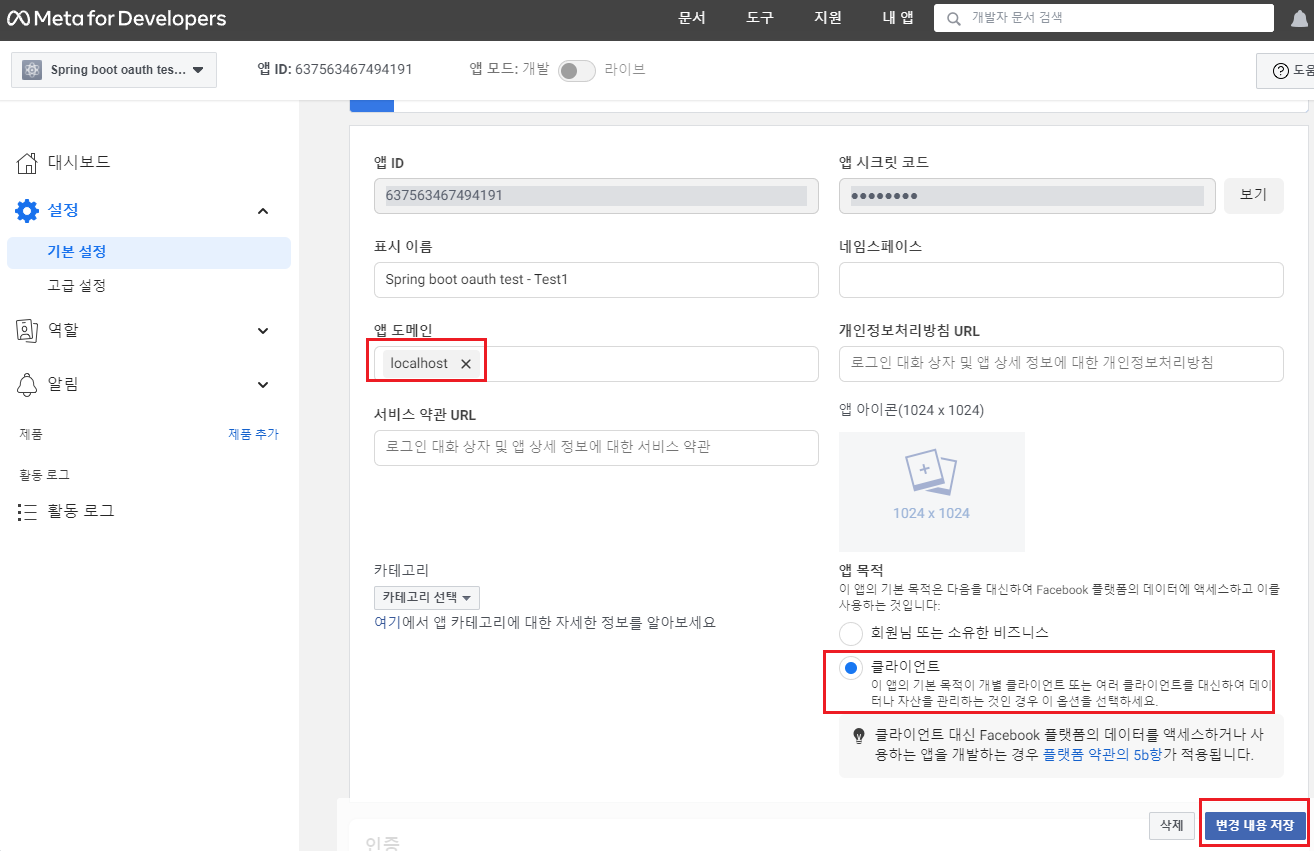
Task: Click the 네임스페이스 input field
Action: pos(1061,280)
